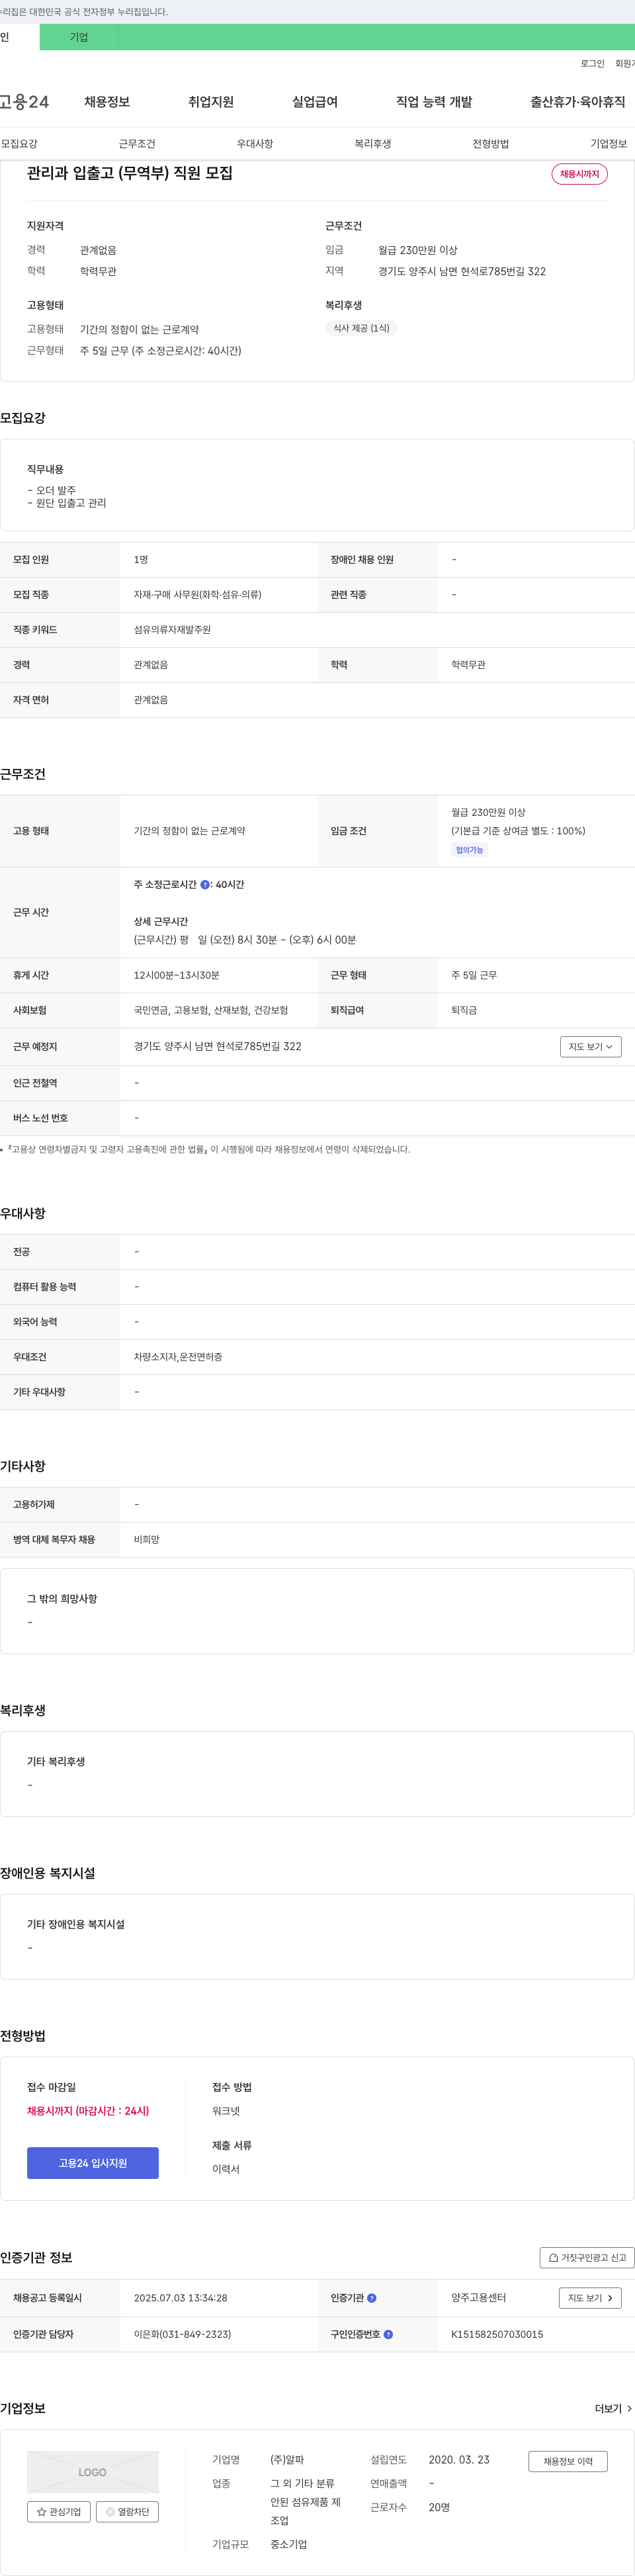Select the company name (주)알파
The image size is (635, 2576).
pyautogui.click(x=287, y=2460)
